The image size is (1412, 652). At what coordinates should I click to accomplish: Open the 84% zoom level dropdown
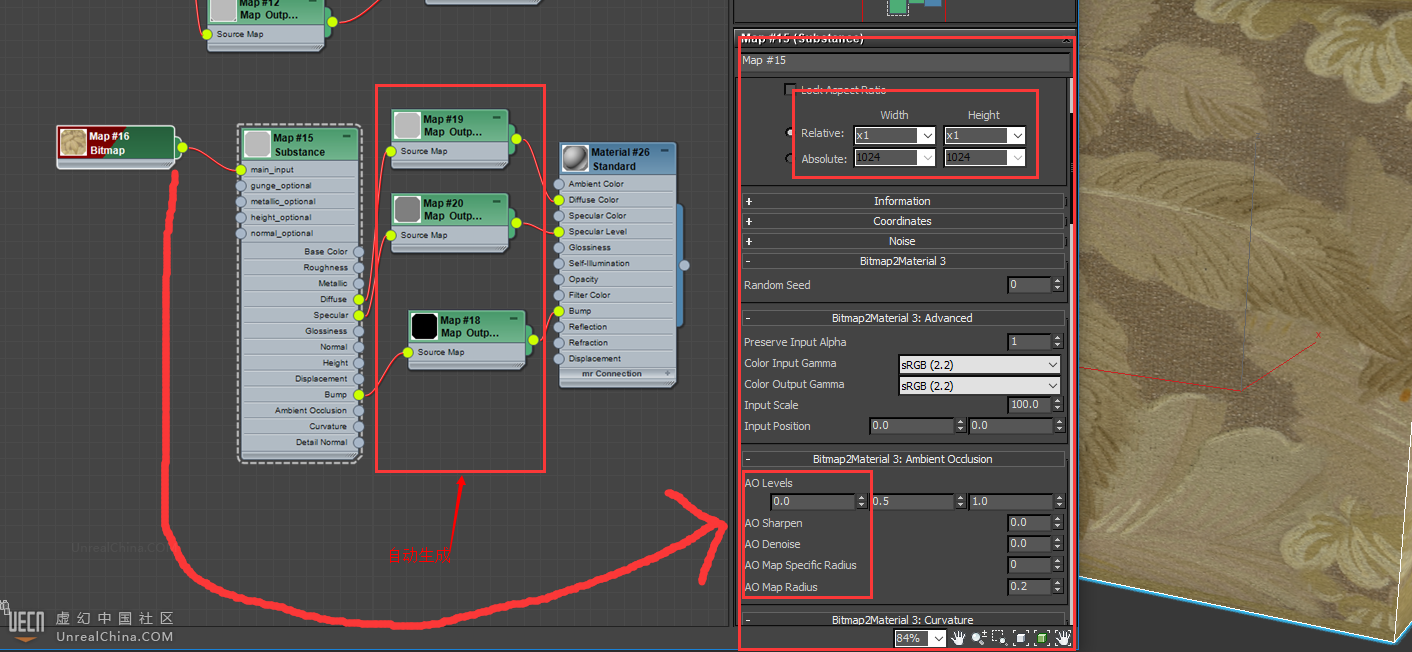pyautogui.click(x=937, y=638)
